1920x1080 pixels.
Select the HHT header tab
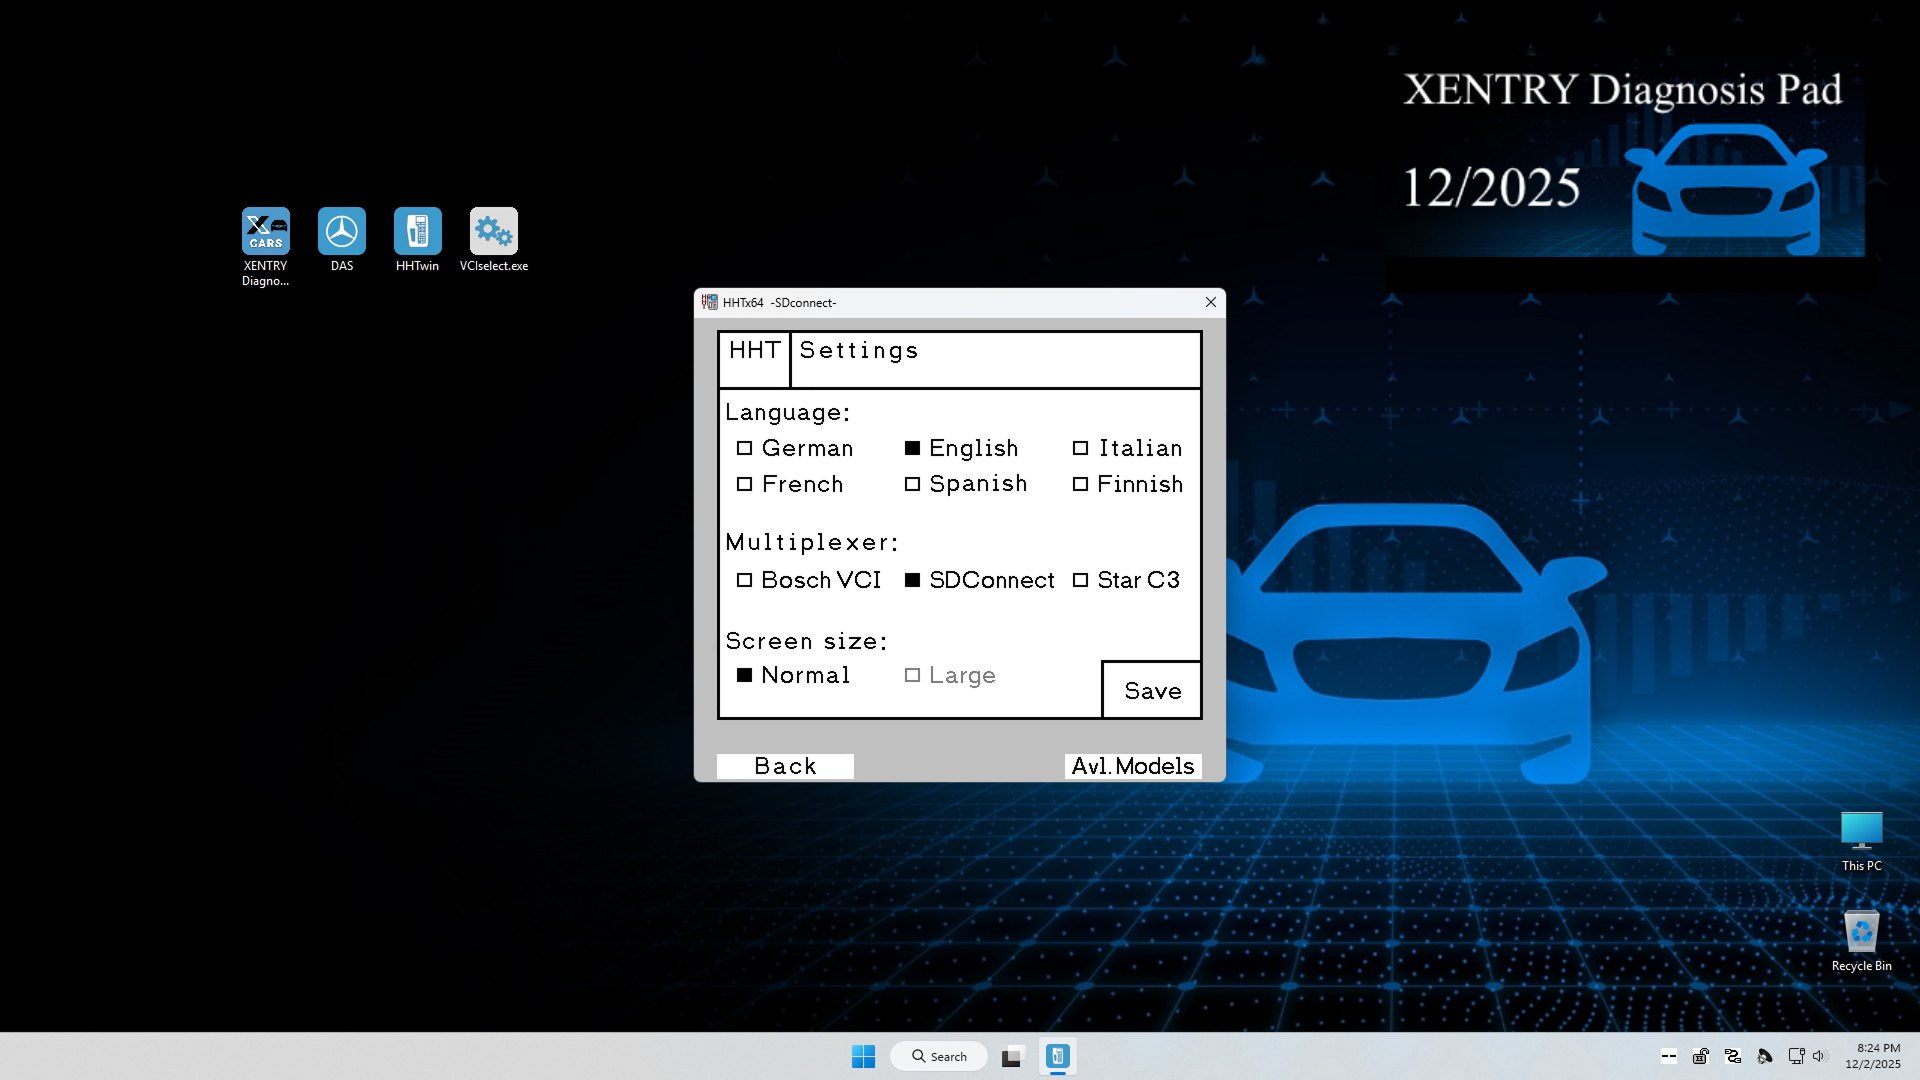click(x=754, y=350)
